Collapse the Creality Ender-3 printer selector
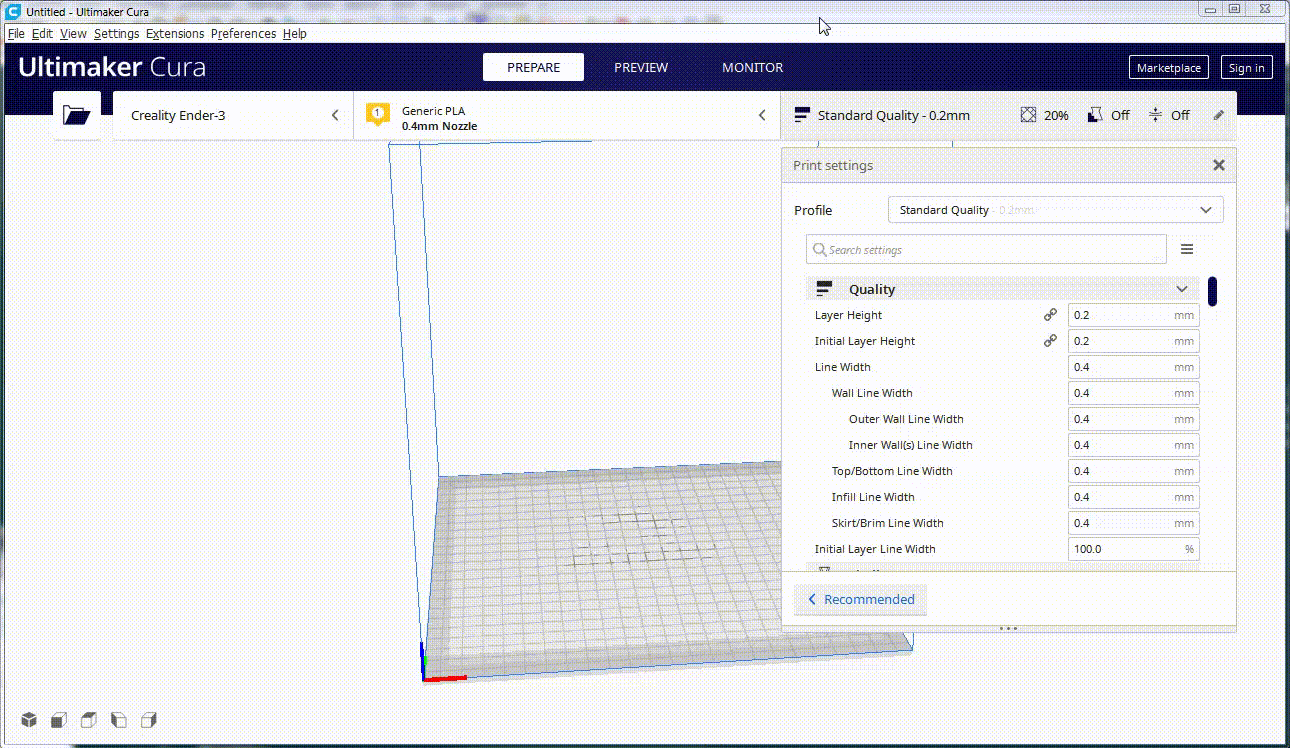Viewport: 1290px width, 748px height. 335,115
